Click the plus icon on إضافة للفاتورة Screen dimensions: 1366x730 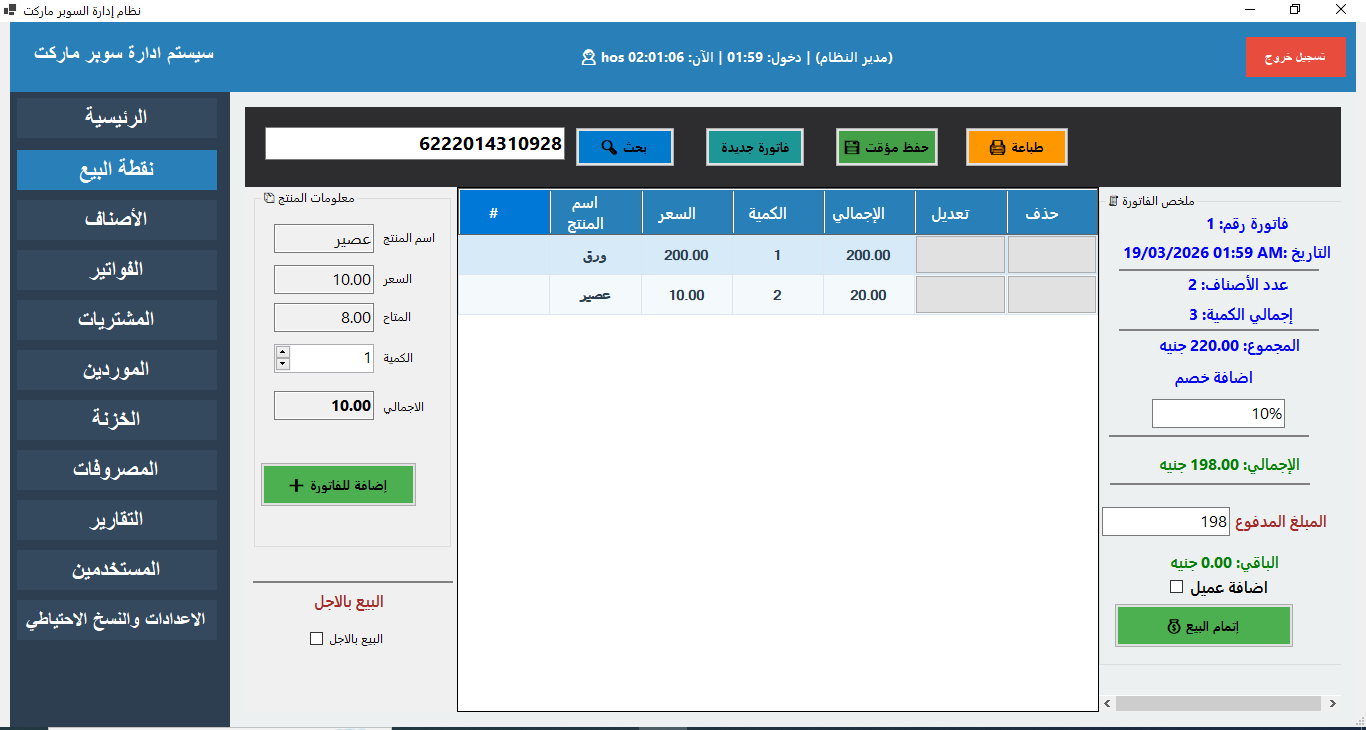(296, 485)
